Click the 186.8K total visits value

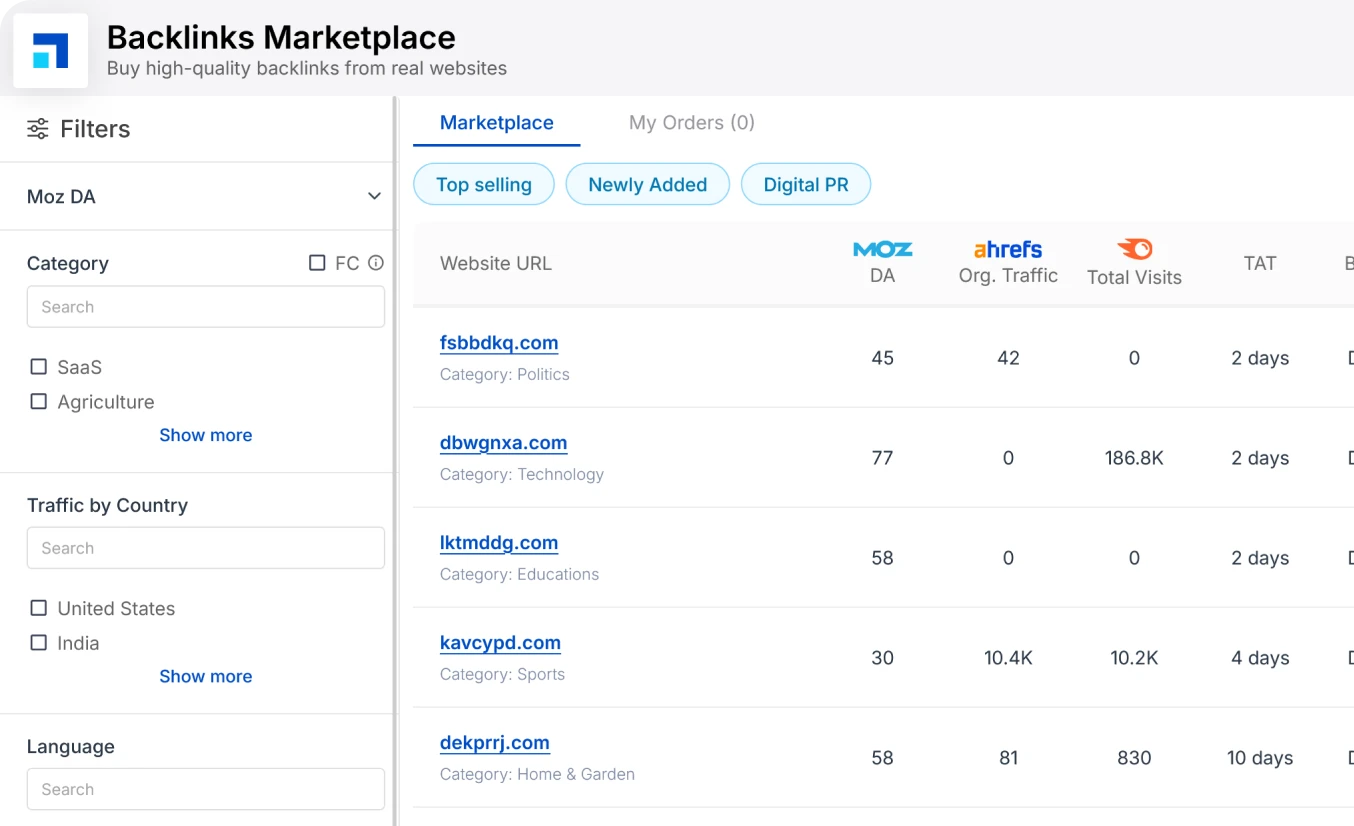pos(1134,458)
